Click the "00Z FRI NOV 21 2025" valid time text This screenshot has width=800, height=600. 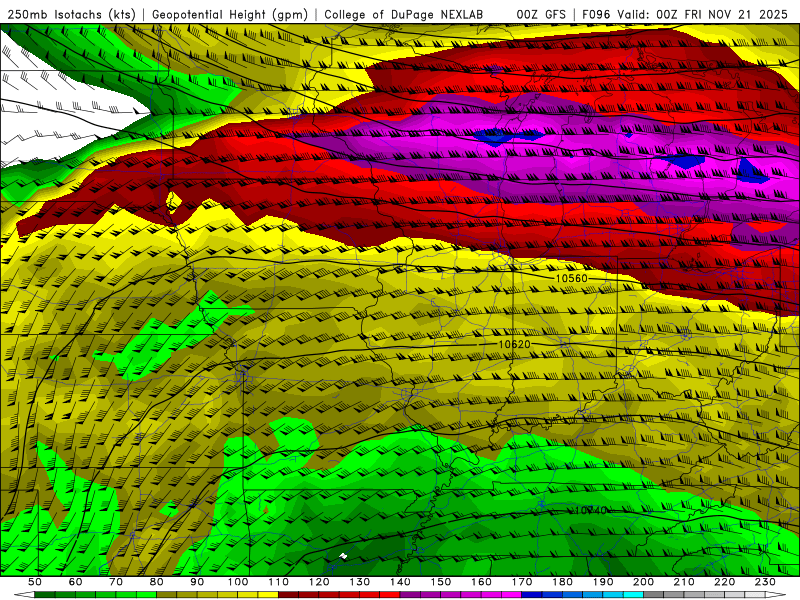coord(722,14)
